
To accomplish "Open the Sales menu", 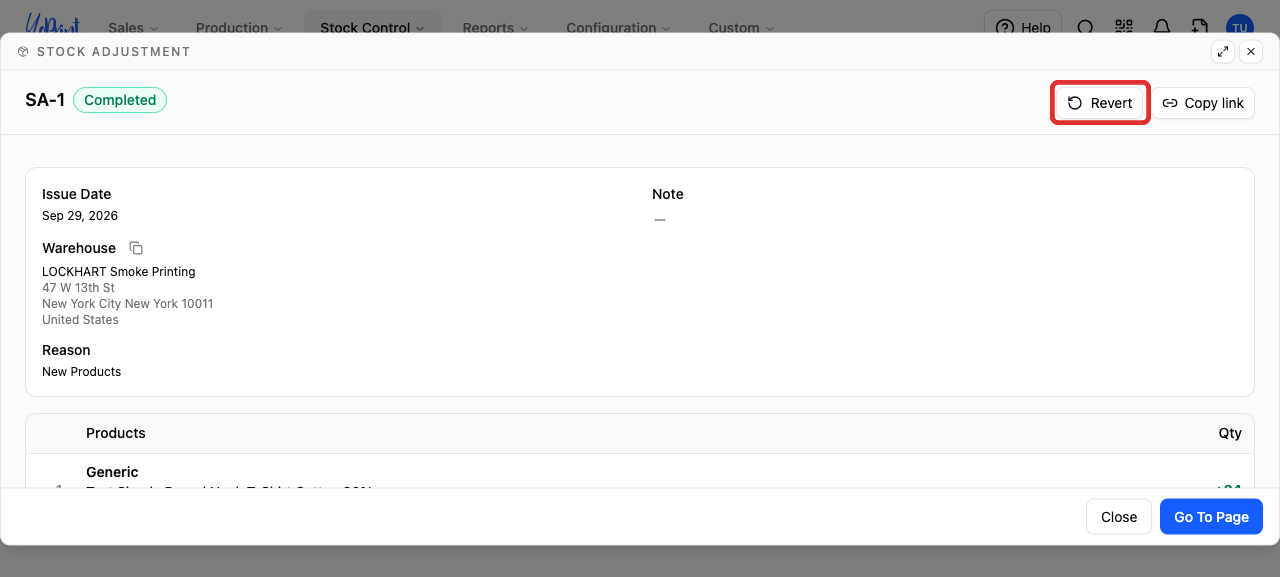I will pyautogui.click(x=133, y=28).
